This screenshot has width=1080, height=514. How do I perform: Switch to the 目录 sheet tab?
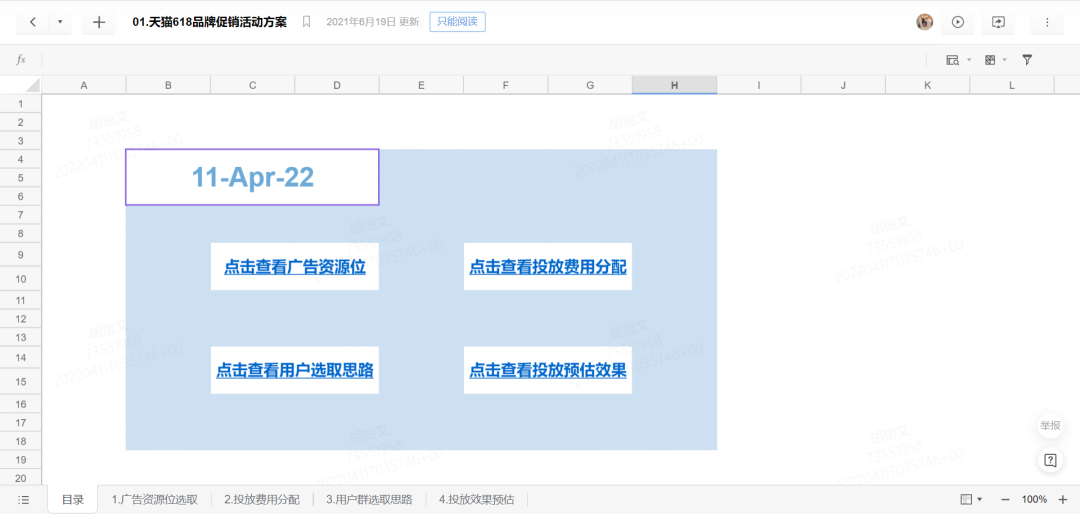pos(73,500)
